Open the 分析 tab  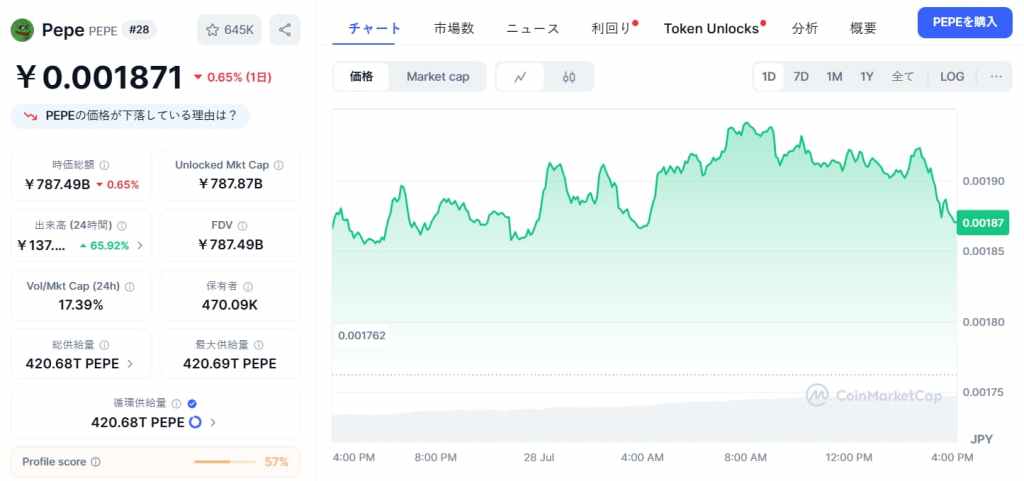point(805,29)
